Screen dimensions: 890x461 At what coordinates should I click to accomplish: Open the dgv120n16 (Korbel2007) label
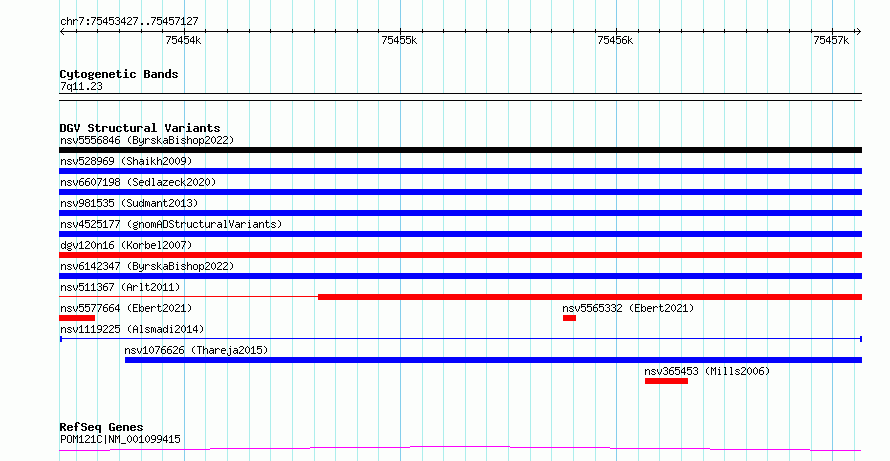pos(126,245)
